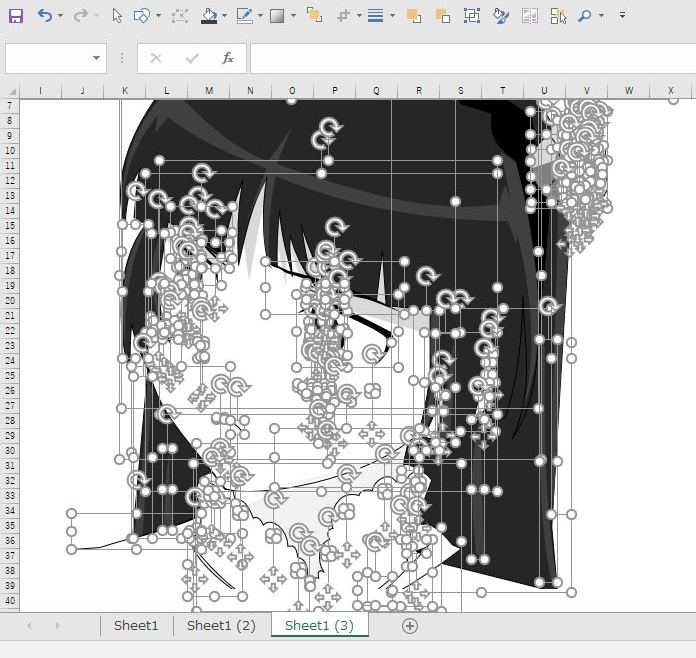Screen dimensions: 696x658
Task: Click the formula bar resize dots handle
Action: point(122,58)
